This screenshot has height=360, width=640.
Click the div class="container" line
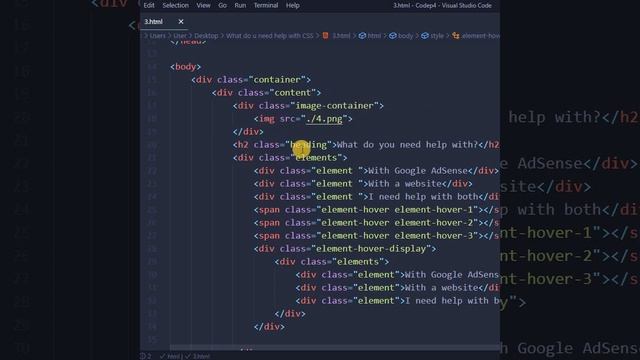point(251,80)
